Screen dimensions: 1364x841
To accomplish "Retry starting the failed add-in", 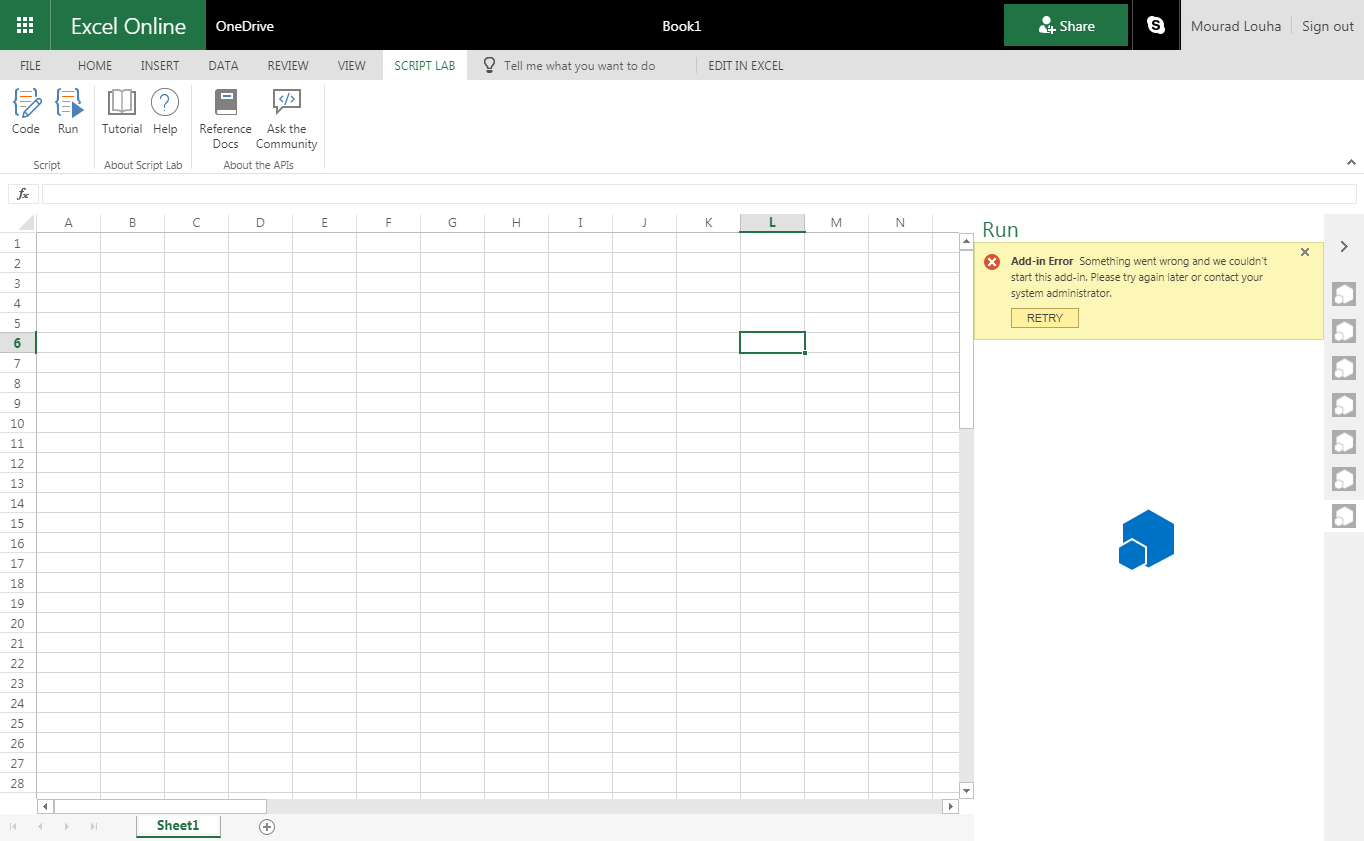I will tap(1044, 317).
